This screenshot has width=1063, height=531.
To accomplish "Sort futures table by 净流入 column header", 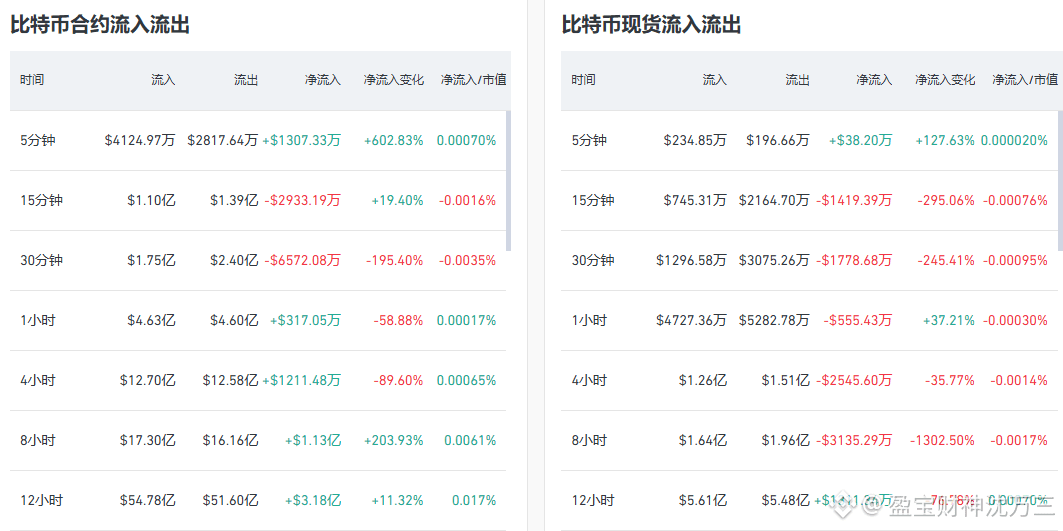I will (x=323, y=80).
